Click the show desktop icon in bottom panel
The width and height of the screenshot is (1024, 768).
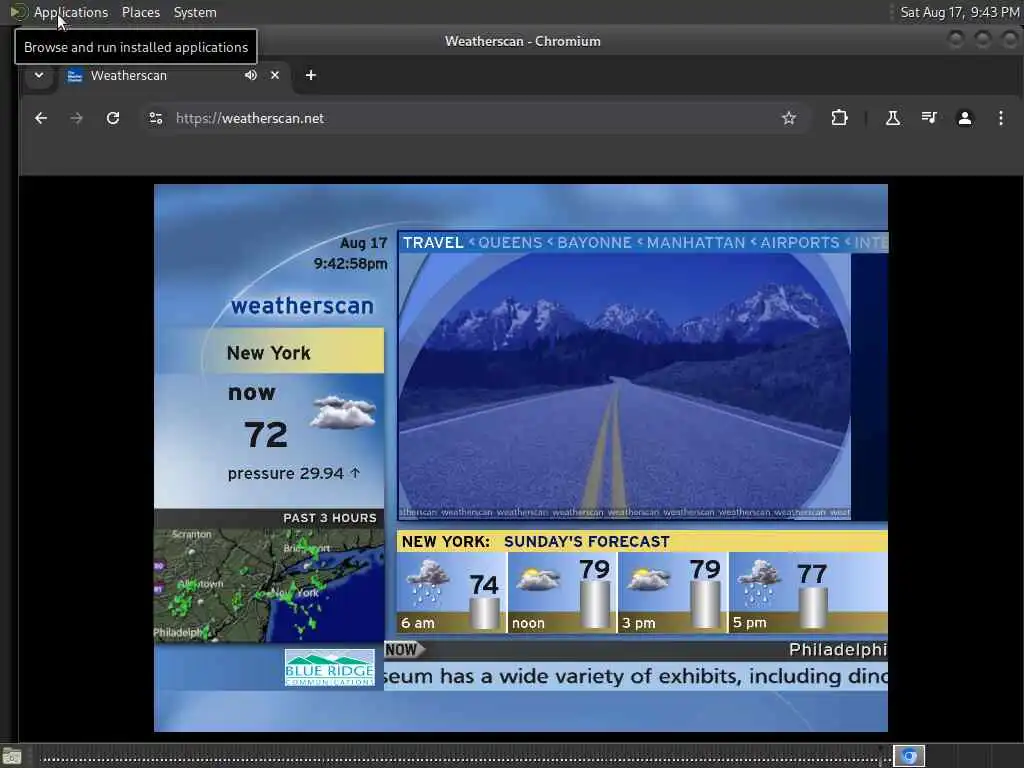click(x=12, y=757)
